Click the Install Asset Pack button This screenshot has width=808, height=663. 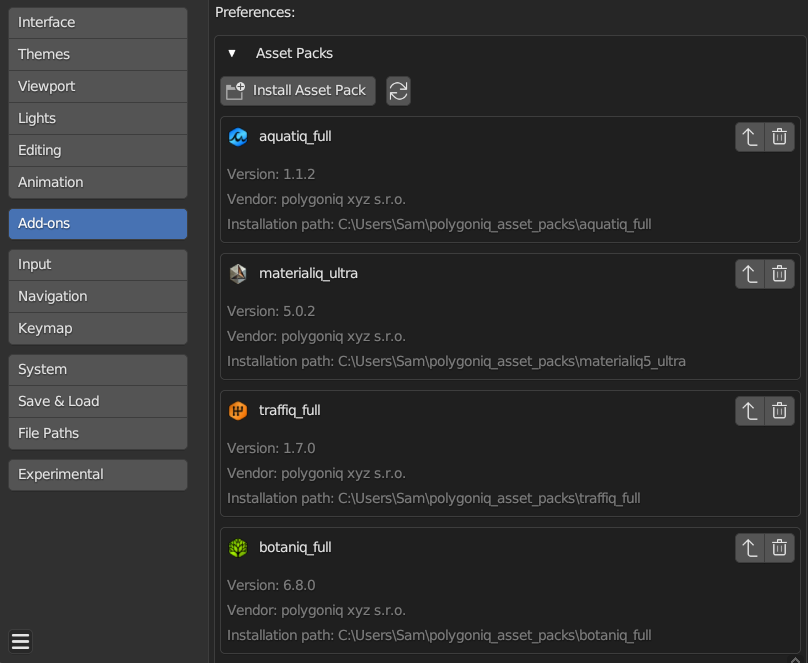pyautogui.click(x=297, y=90)
